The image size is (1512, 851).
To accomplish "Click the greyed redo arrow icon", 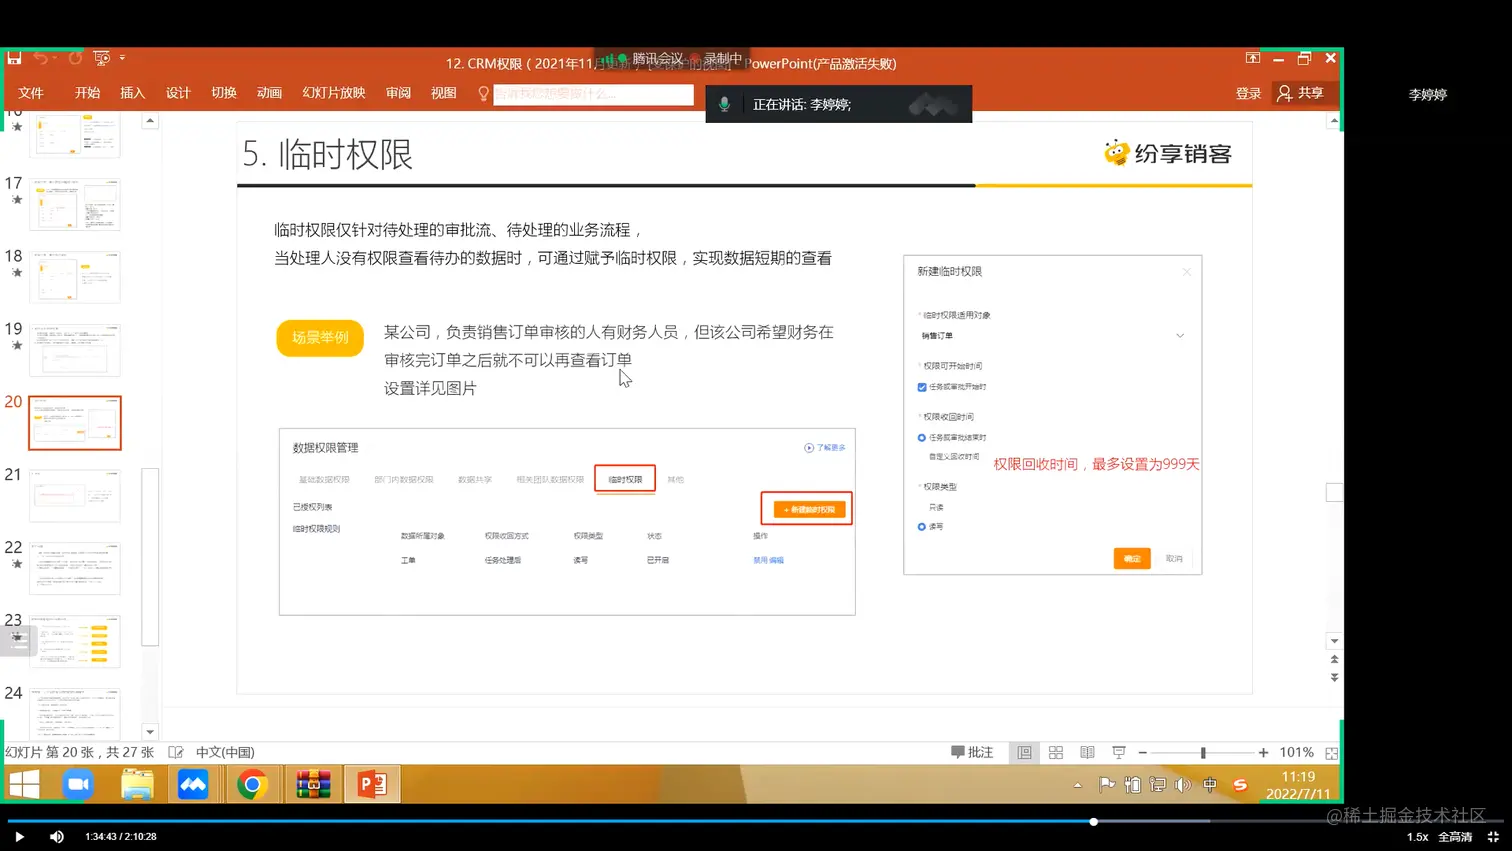I will coord(75,58).
